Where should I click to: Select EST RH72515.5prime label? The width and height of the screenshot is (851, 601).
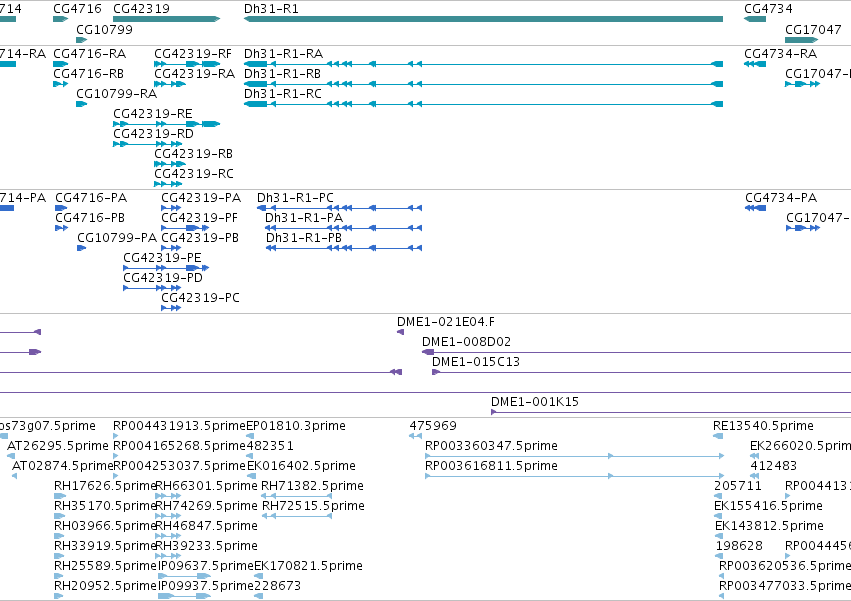click(x=314, y=507)
